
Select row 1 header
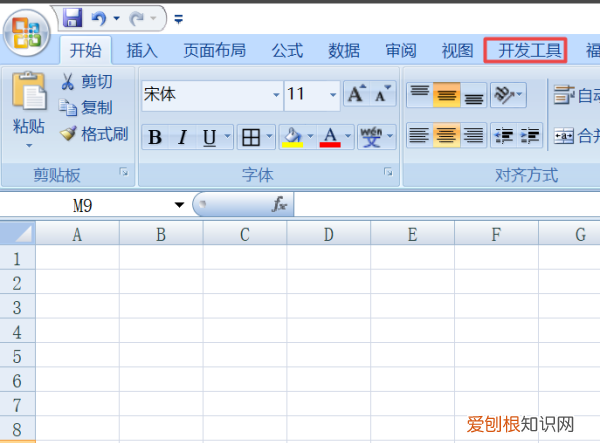[x=17, y=259]
